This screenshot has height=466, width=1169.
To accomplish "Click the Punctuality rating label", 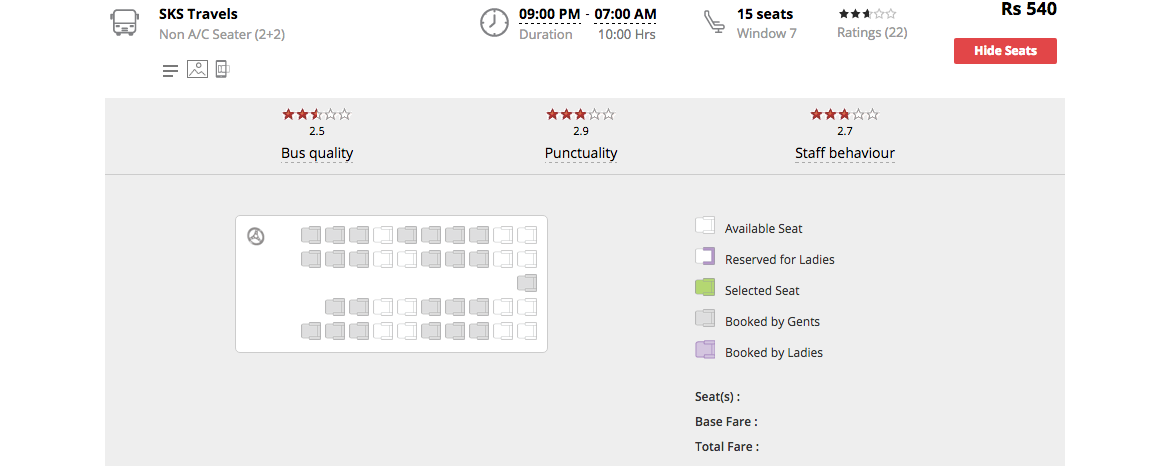I will [581, 153].
